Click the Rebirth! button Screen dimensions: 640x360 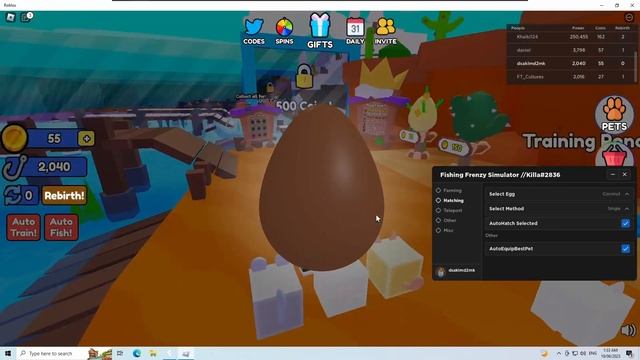[x=64, y=196]
